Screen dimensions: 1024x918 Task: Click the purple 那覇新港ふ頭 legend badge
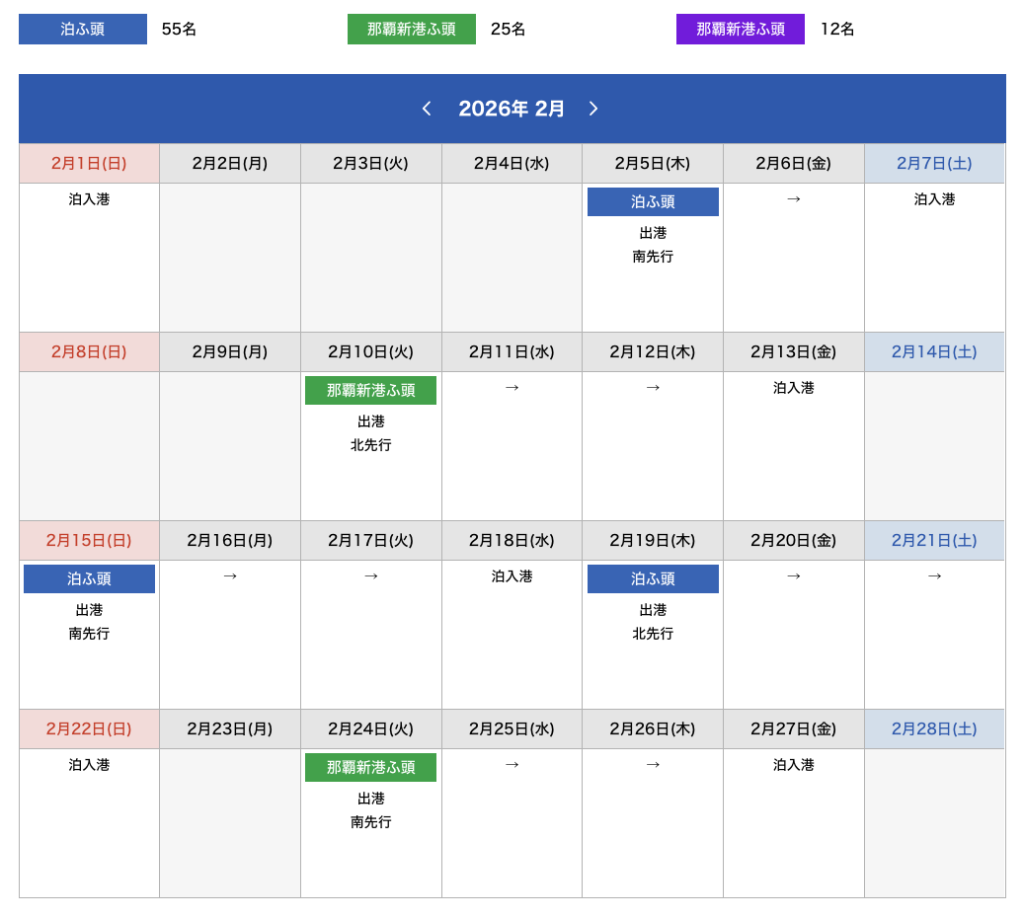[x=740, y=29]
